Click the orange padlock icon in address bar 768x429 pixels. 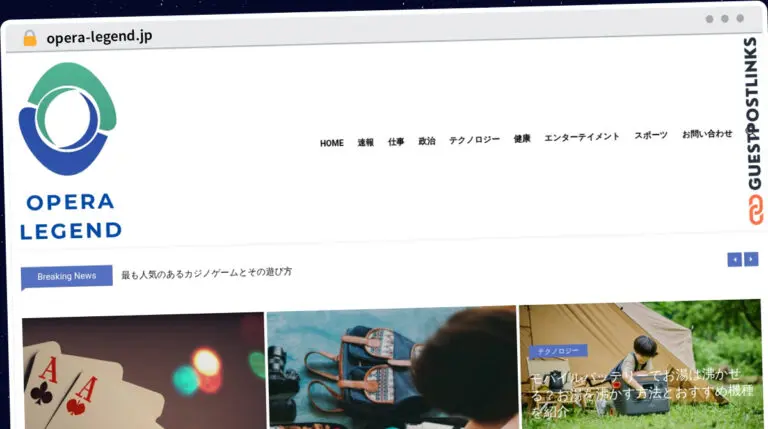click(x=30, y=38)
